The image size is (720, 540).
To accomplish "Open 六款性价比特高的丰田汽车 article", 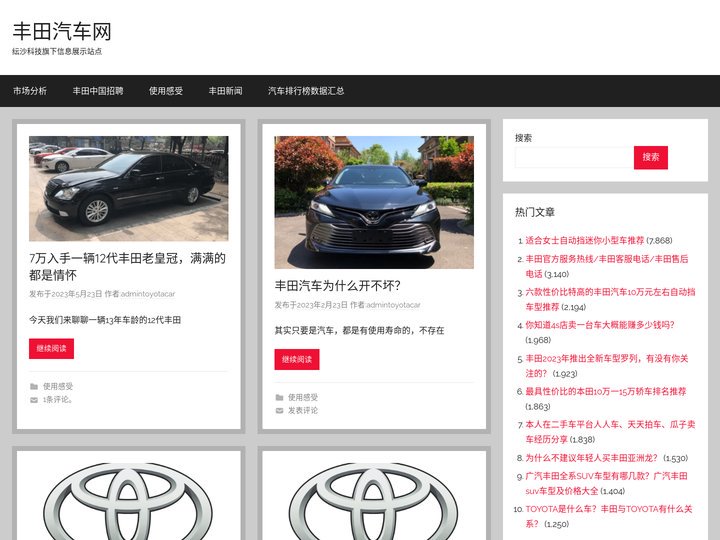I will (610, 299).
